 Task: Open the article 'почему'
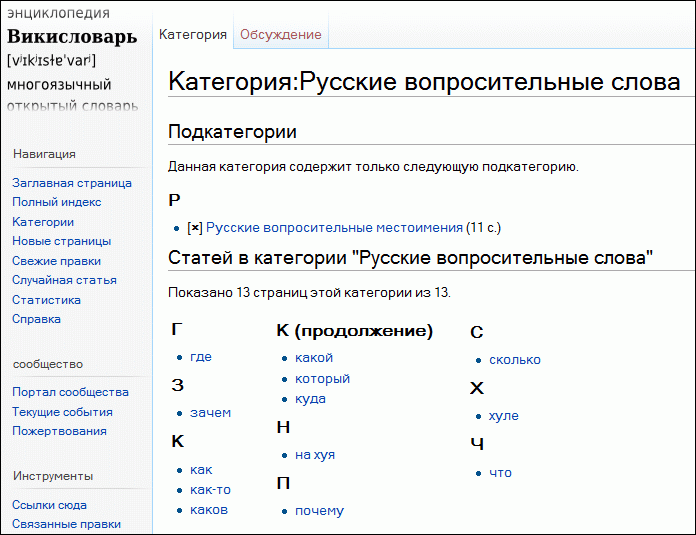click(319, 511)
